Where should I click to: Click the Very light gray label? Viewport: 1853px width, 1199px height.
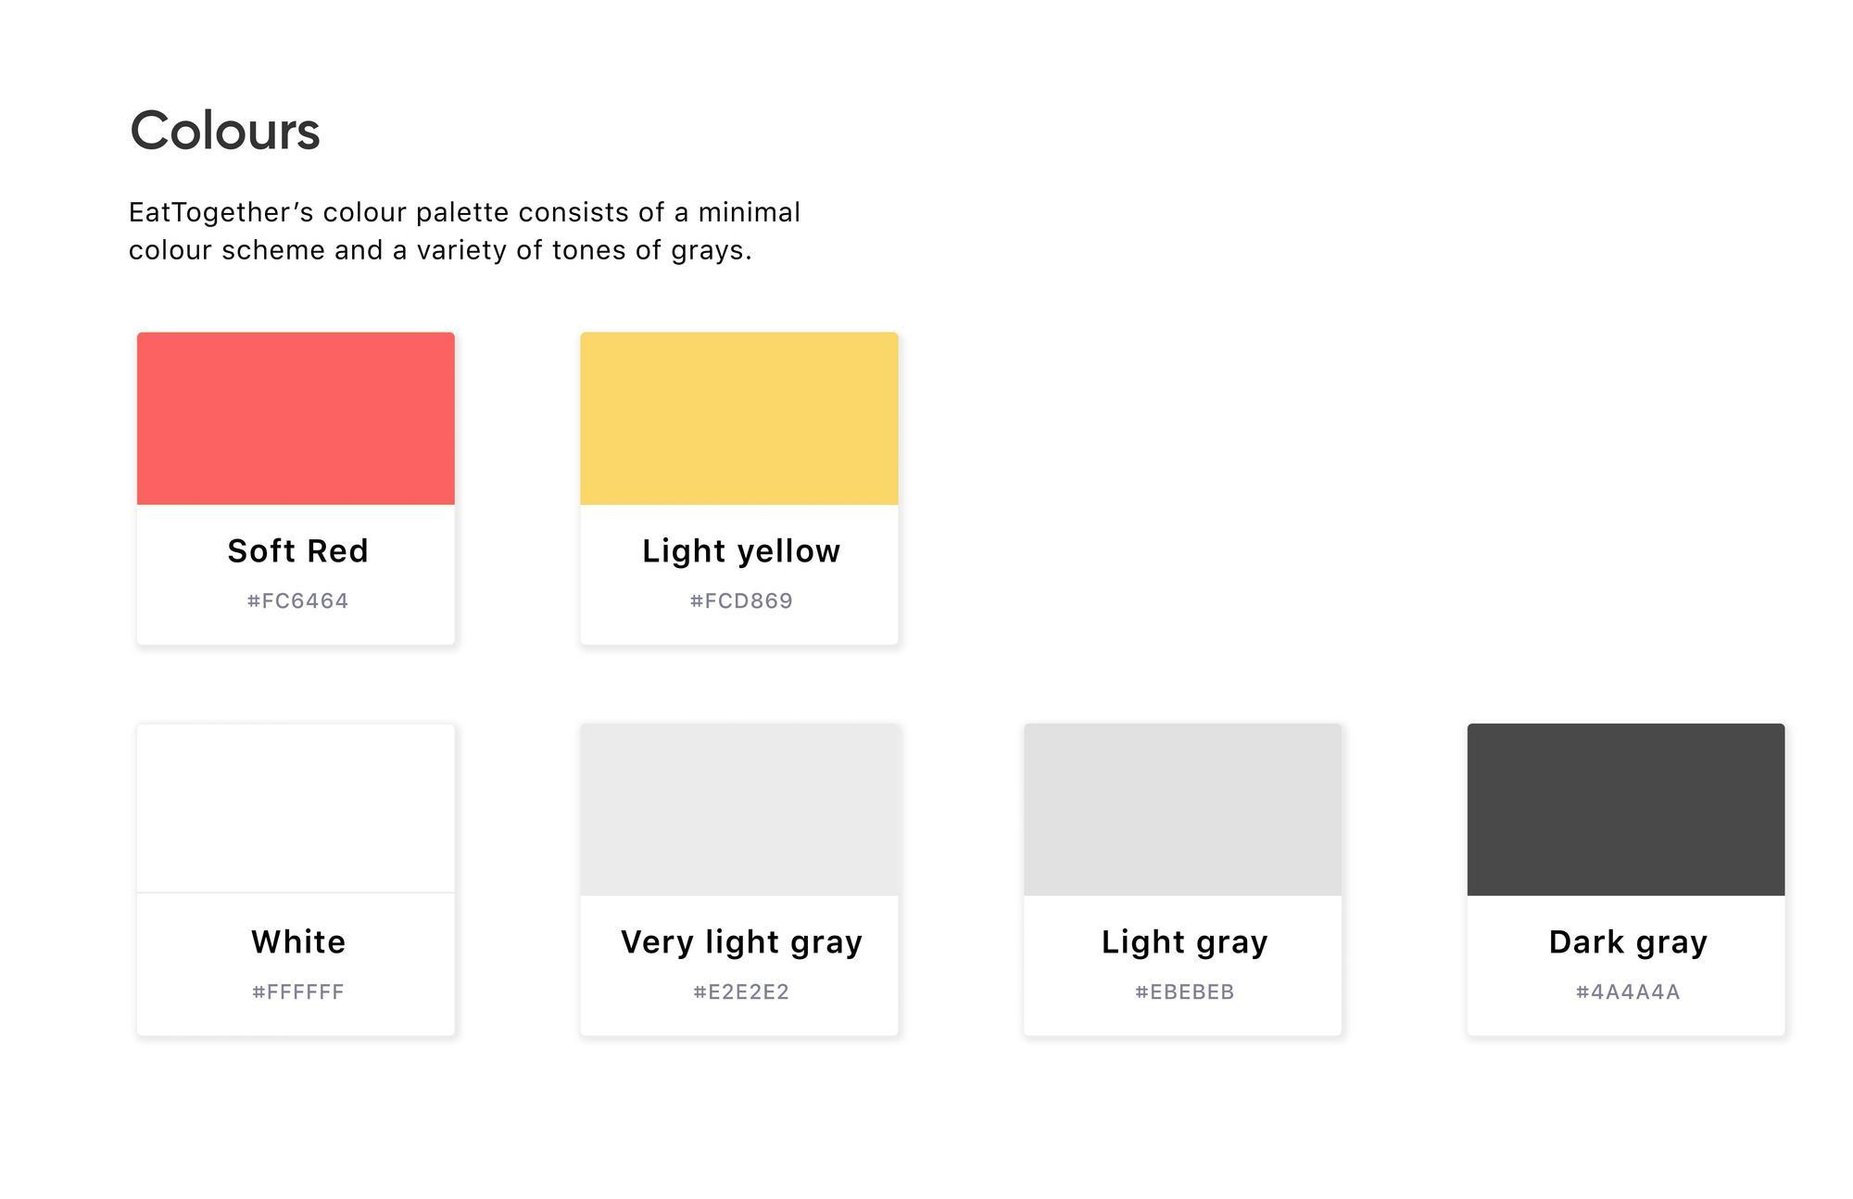(x=741, y=943)
